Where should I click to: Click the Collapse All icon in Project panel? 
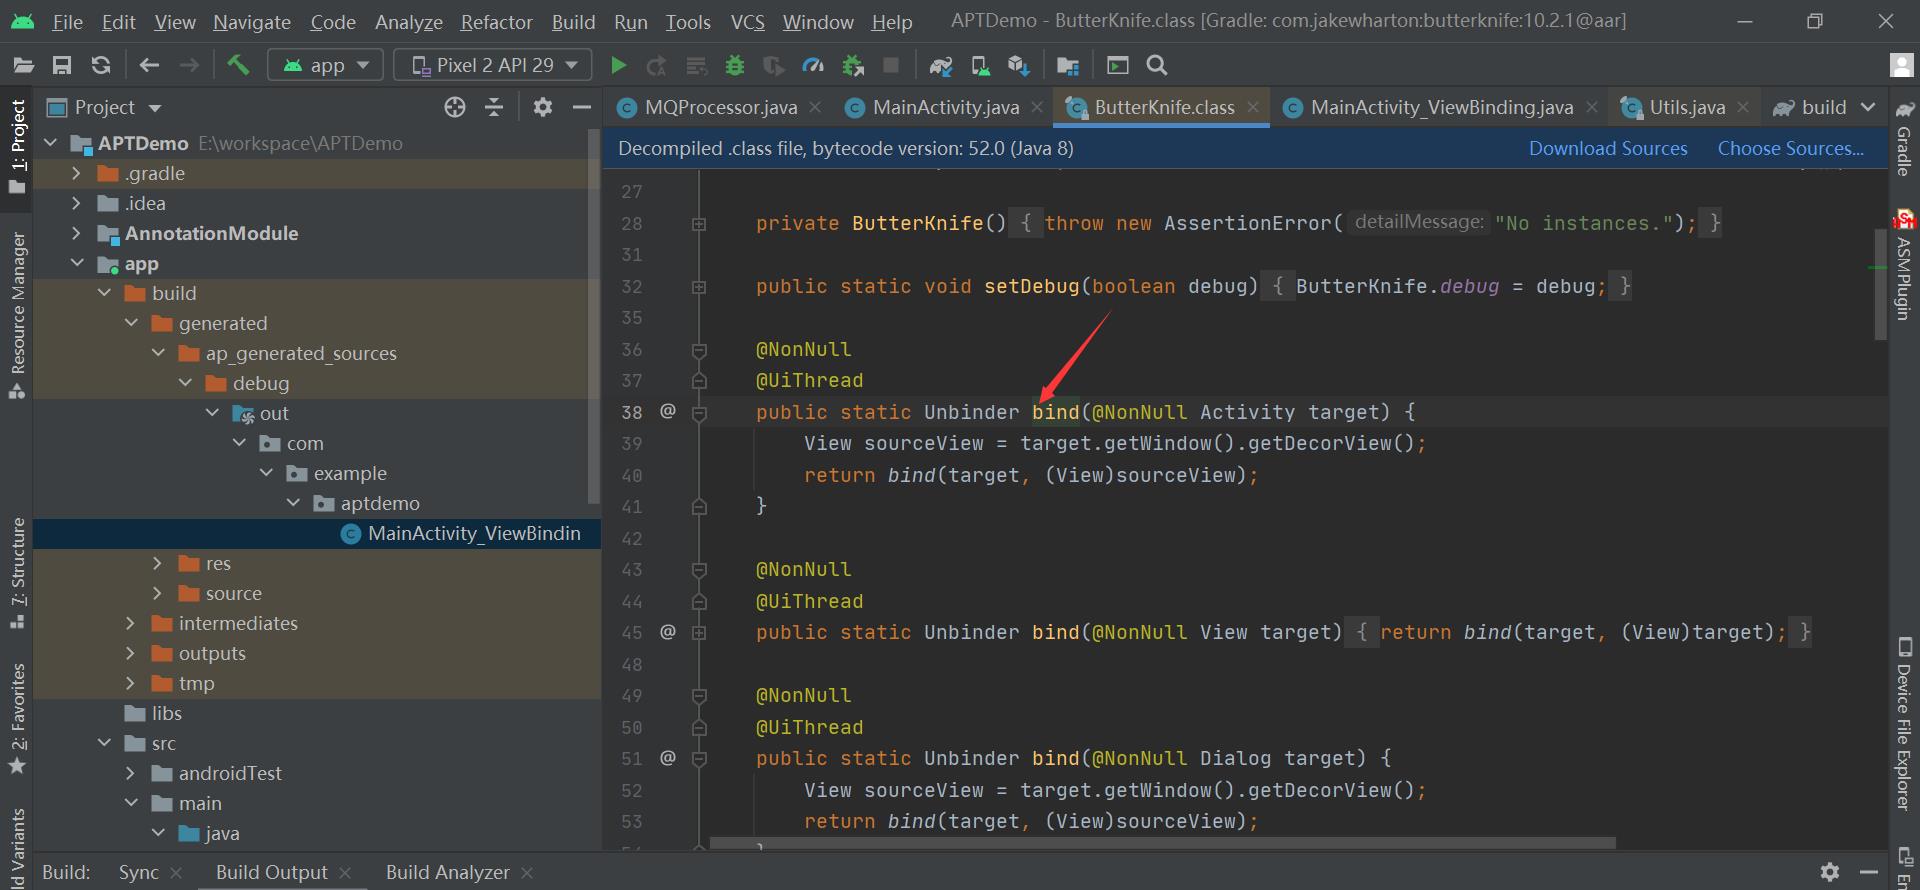494,107
